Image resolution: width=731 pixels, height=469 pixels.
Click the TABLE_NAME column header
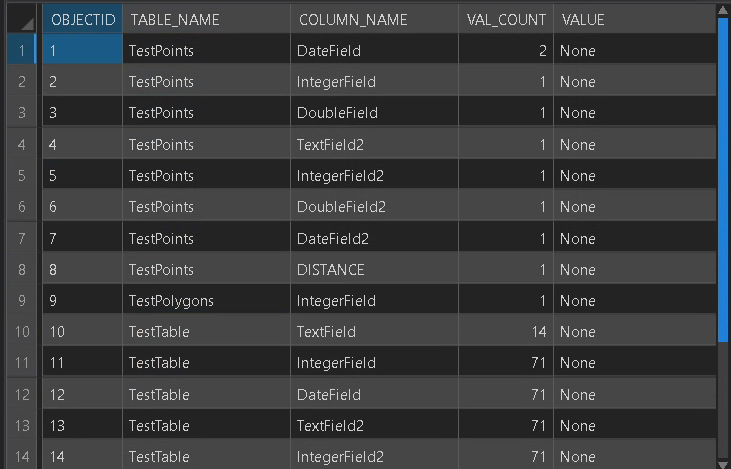pos(174,19)
